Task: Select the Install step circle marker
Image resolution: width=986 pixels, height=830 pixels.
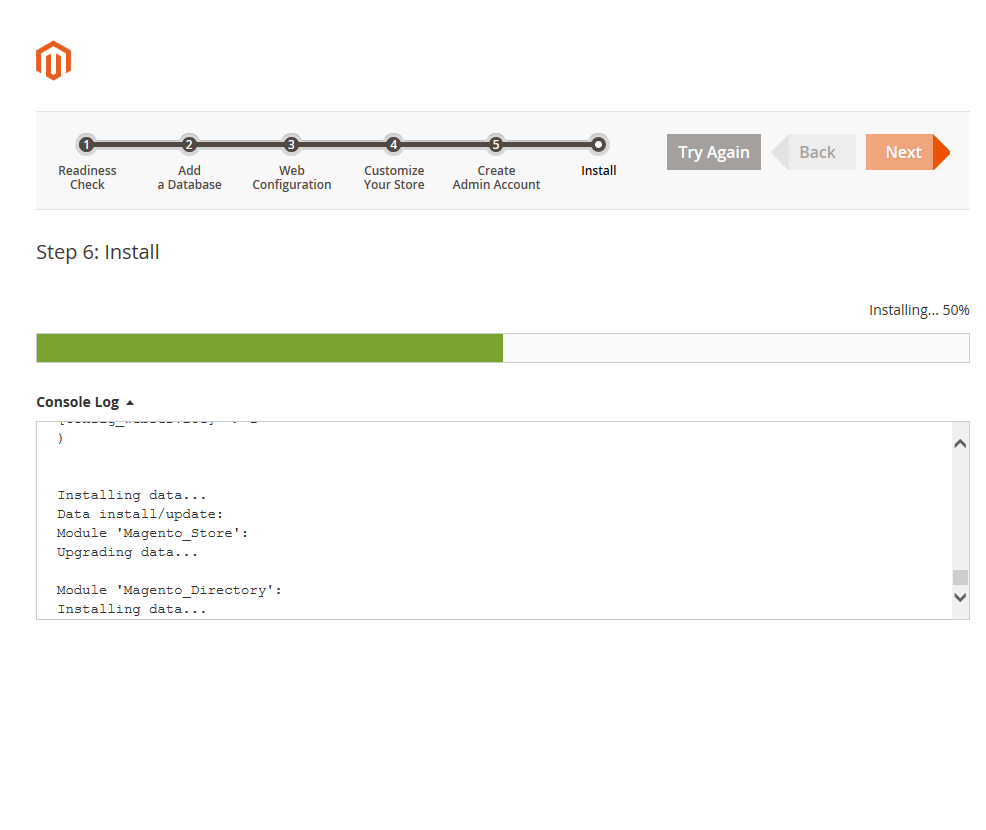Action: [x=598, y=145]
